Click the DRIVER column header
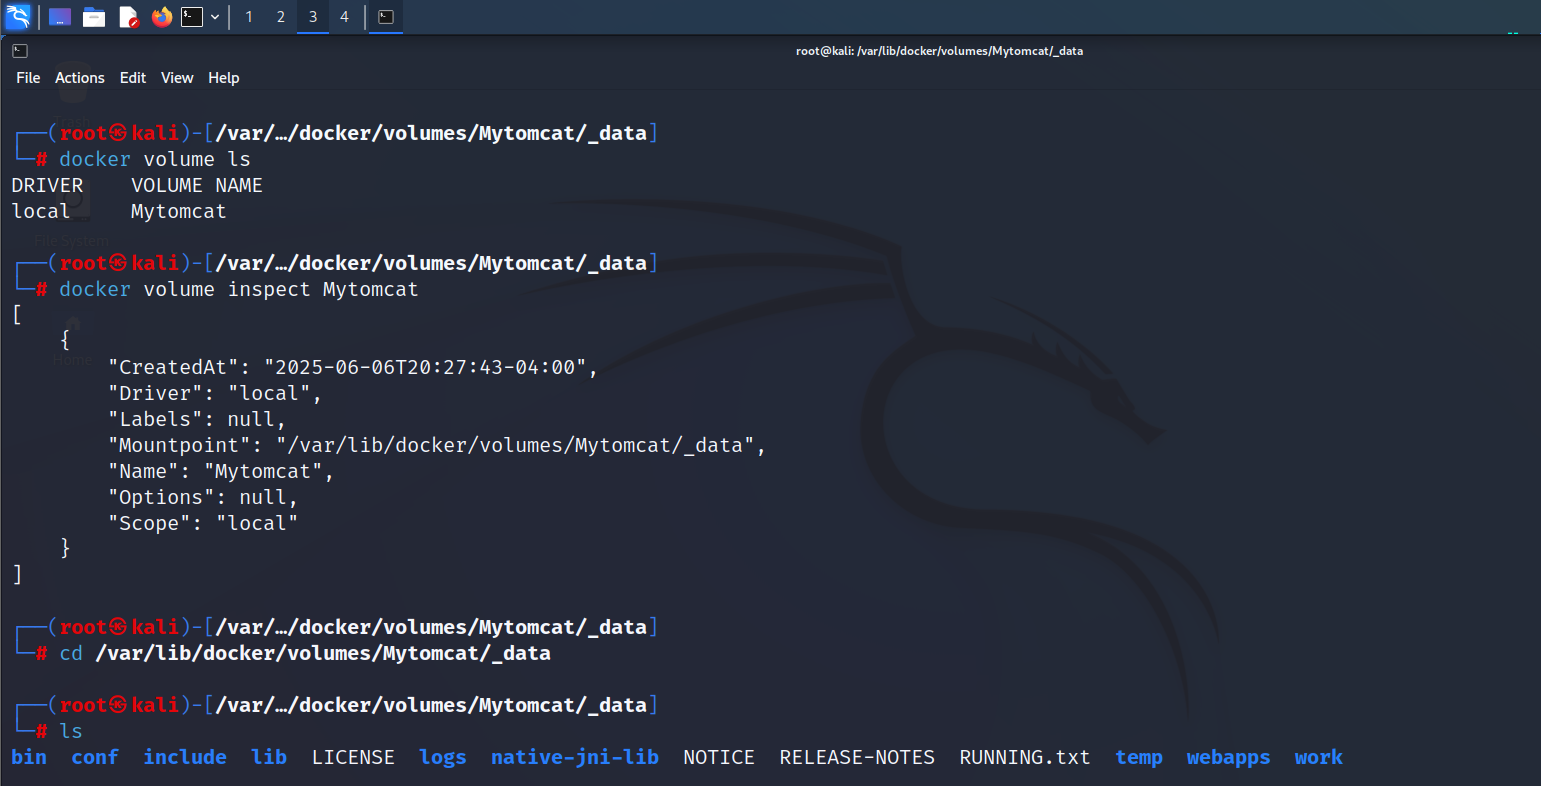Viewport: 1541px width, 786px height. point(47,185)
